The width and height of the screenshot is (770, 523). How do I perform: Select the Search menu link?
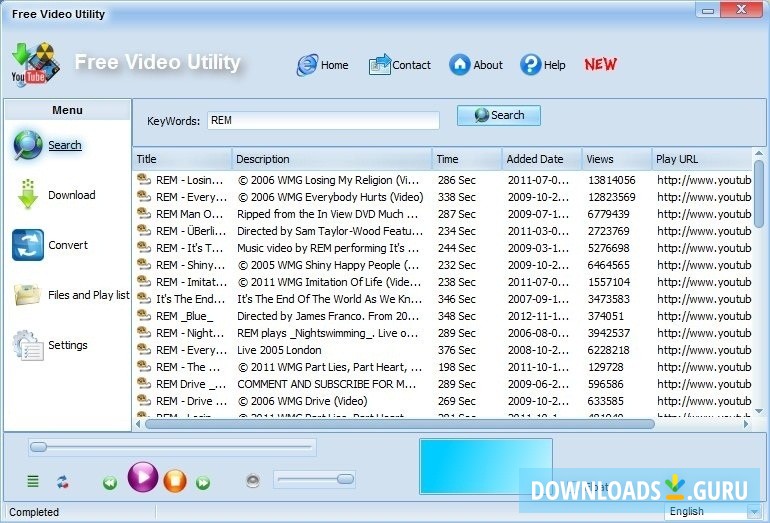pos(65,145)
